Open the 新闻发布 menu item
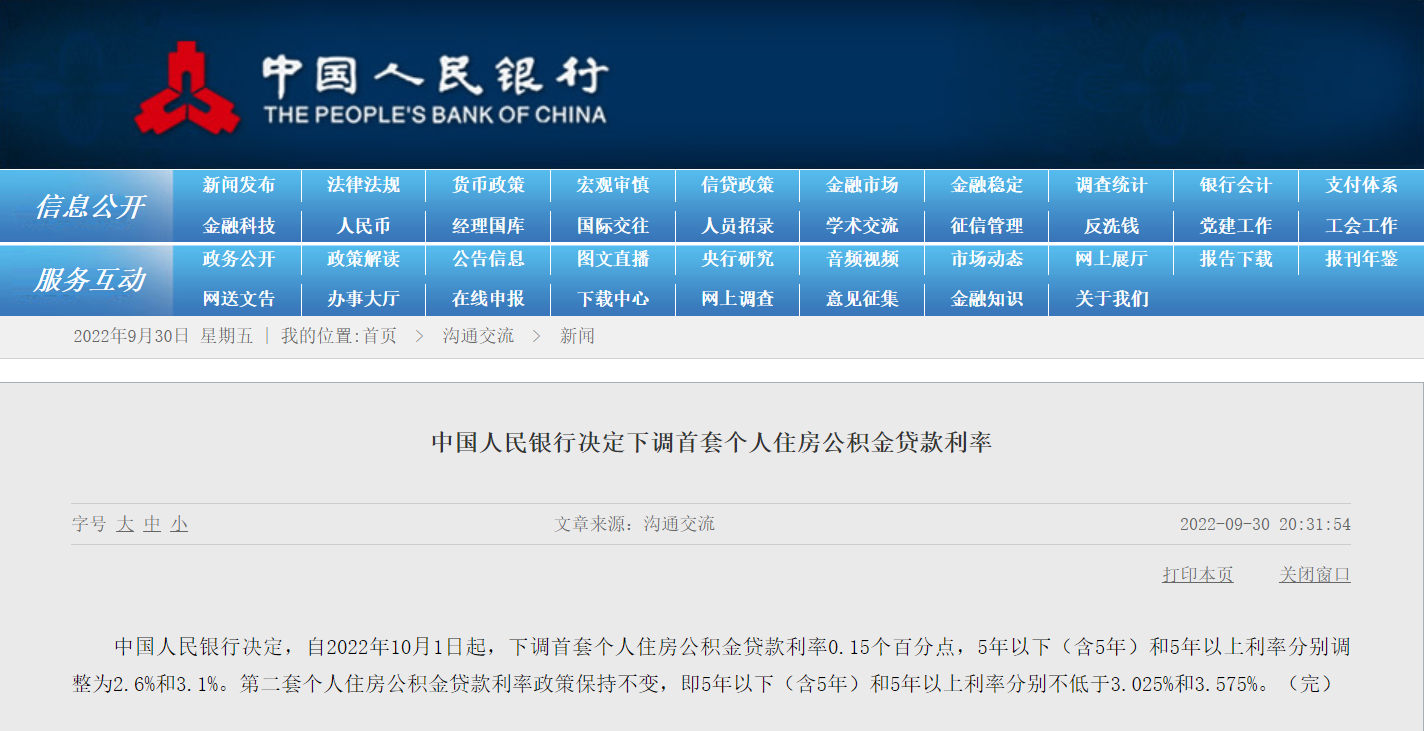This screenshot has width=1425, height=731. click(238, 185)
